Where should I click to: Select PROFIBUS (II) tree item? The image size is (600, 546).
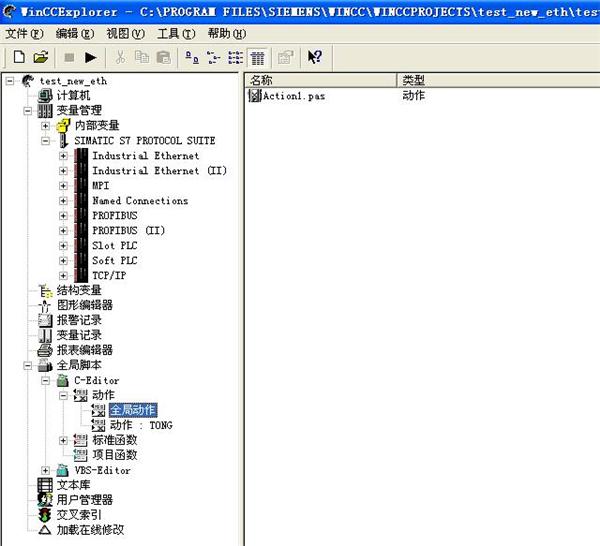(x=129, y=231)
